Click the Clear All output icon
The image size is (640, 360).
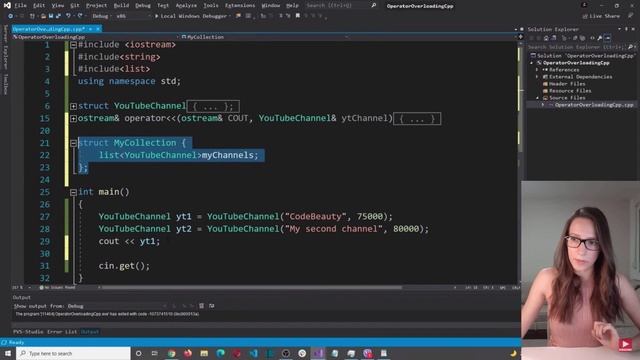click(x=201, y=306)
